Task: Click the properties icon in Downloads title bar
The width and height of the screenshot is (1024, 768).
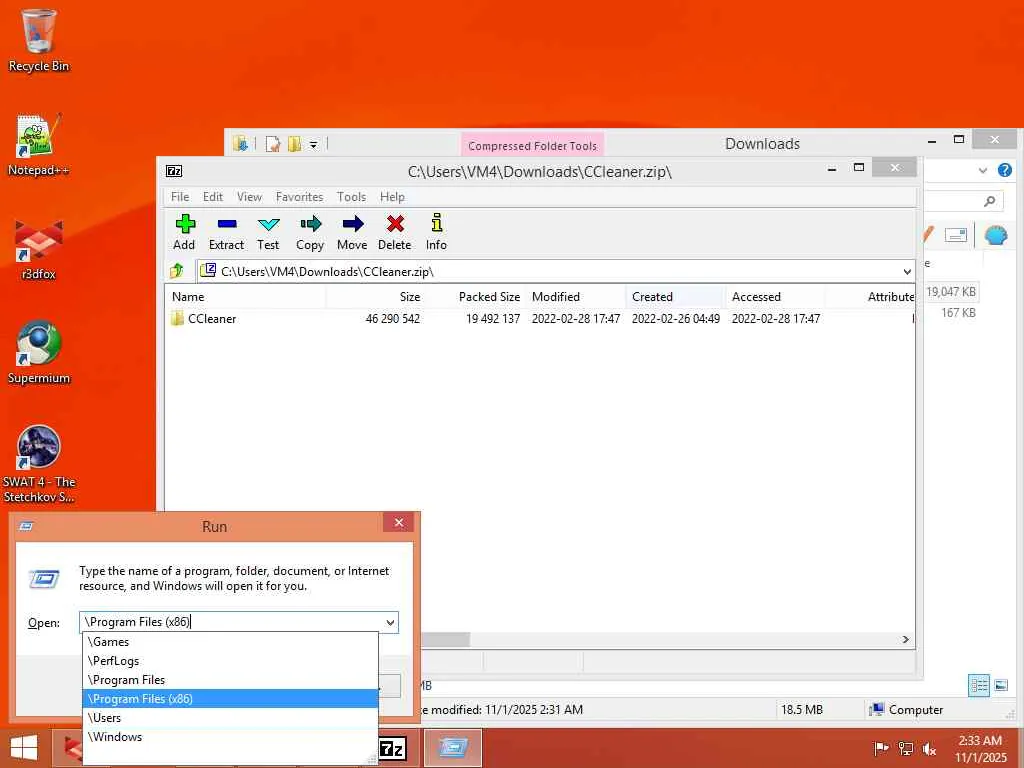Action: [273, 144]
